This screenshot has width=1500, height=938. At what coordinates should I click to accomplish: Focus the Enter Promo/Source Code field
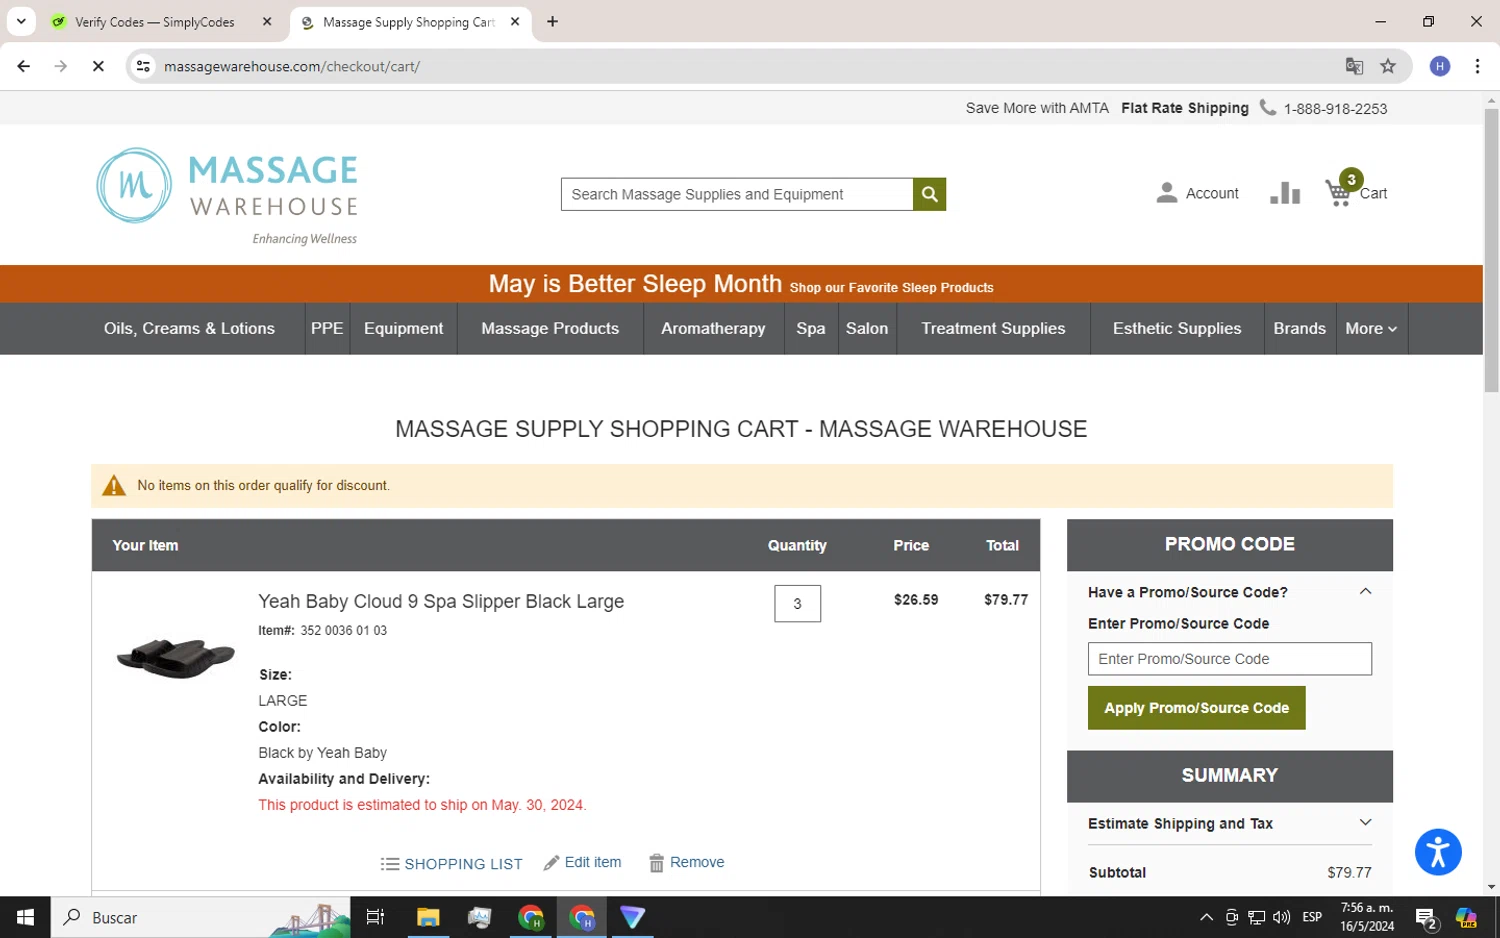[x=1229, y=658]
